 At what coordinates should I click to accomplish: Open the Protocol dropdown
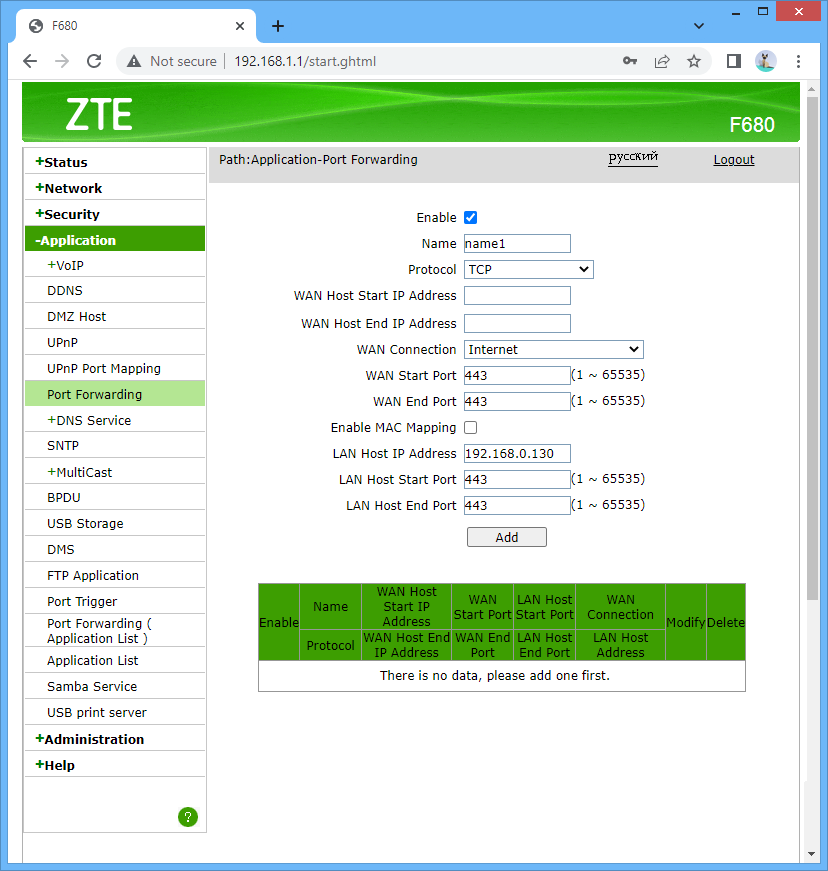tap(529, 269)
